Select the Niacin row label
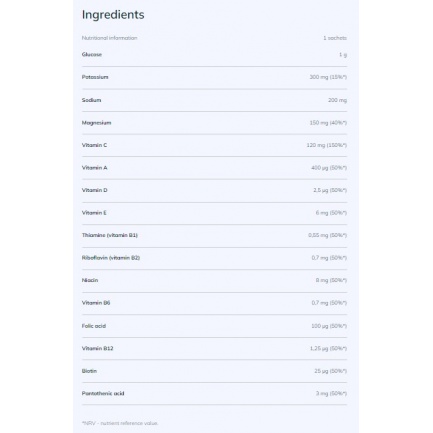The width and height of the screenshot is (433, 433). (90, 280)
